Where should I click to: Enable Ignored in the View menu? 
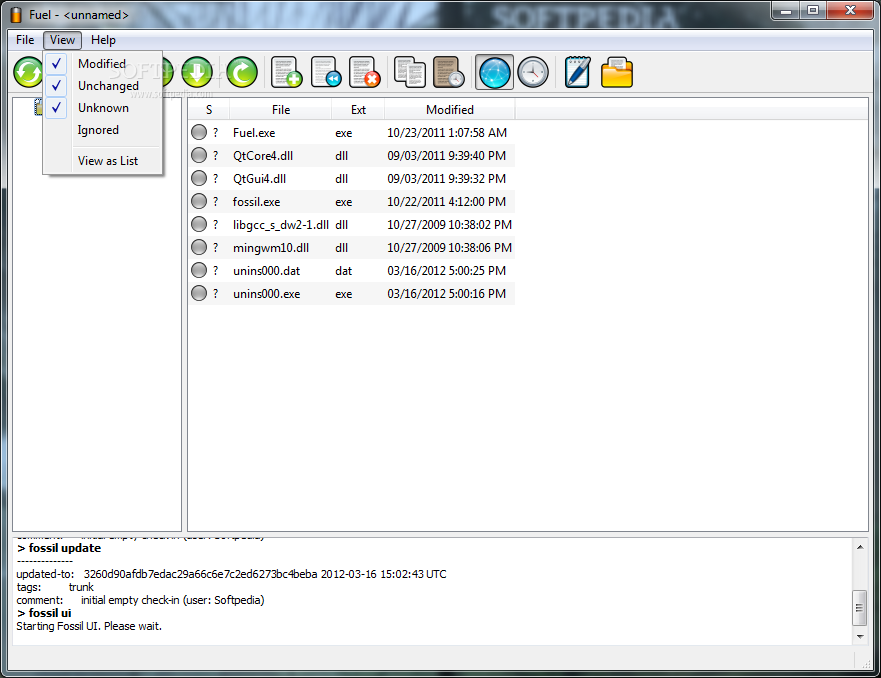[103, 130]
